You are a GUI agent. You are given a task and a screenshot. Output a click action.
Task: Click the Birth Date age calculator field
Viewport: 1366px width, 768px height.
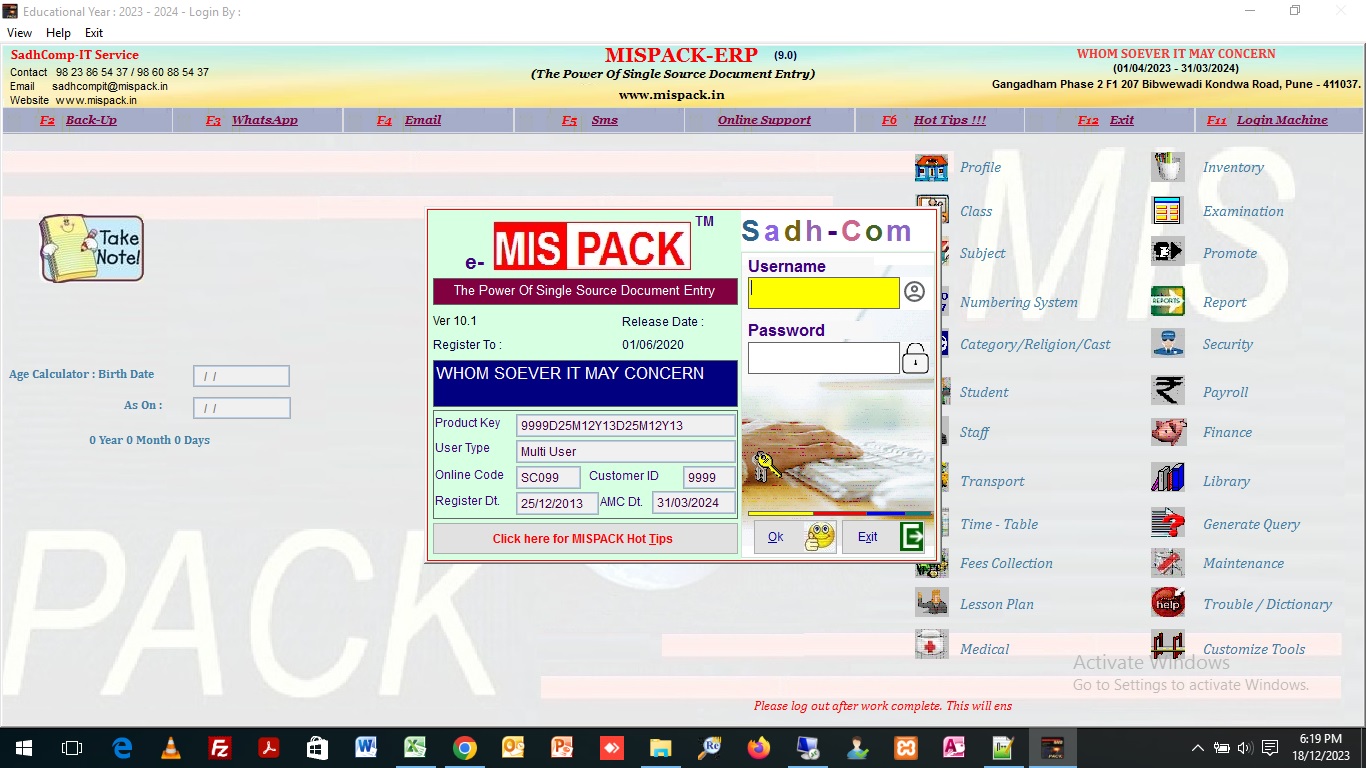click(x=241, y=376)
